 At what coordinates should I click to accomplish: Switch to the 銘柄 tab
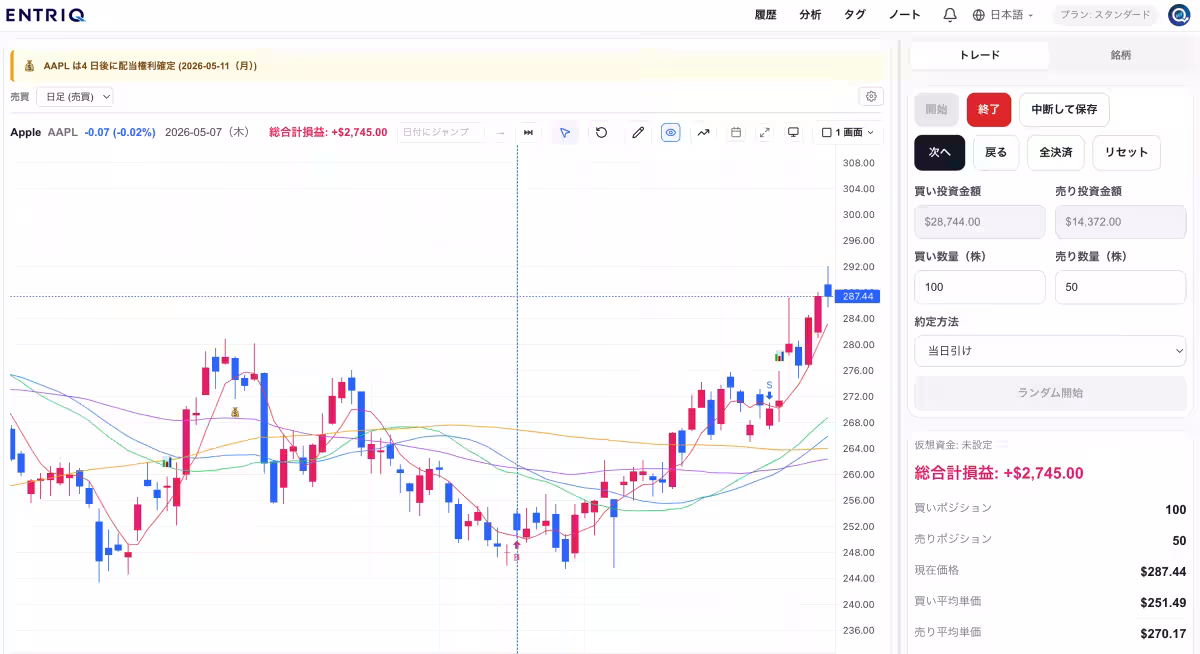click(x=1120, y=55)
